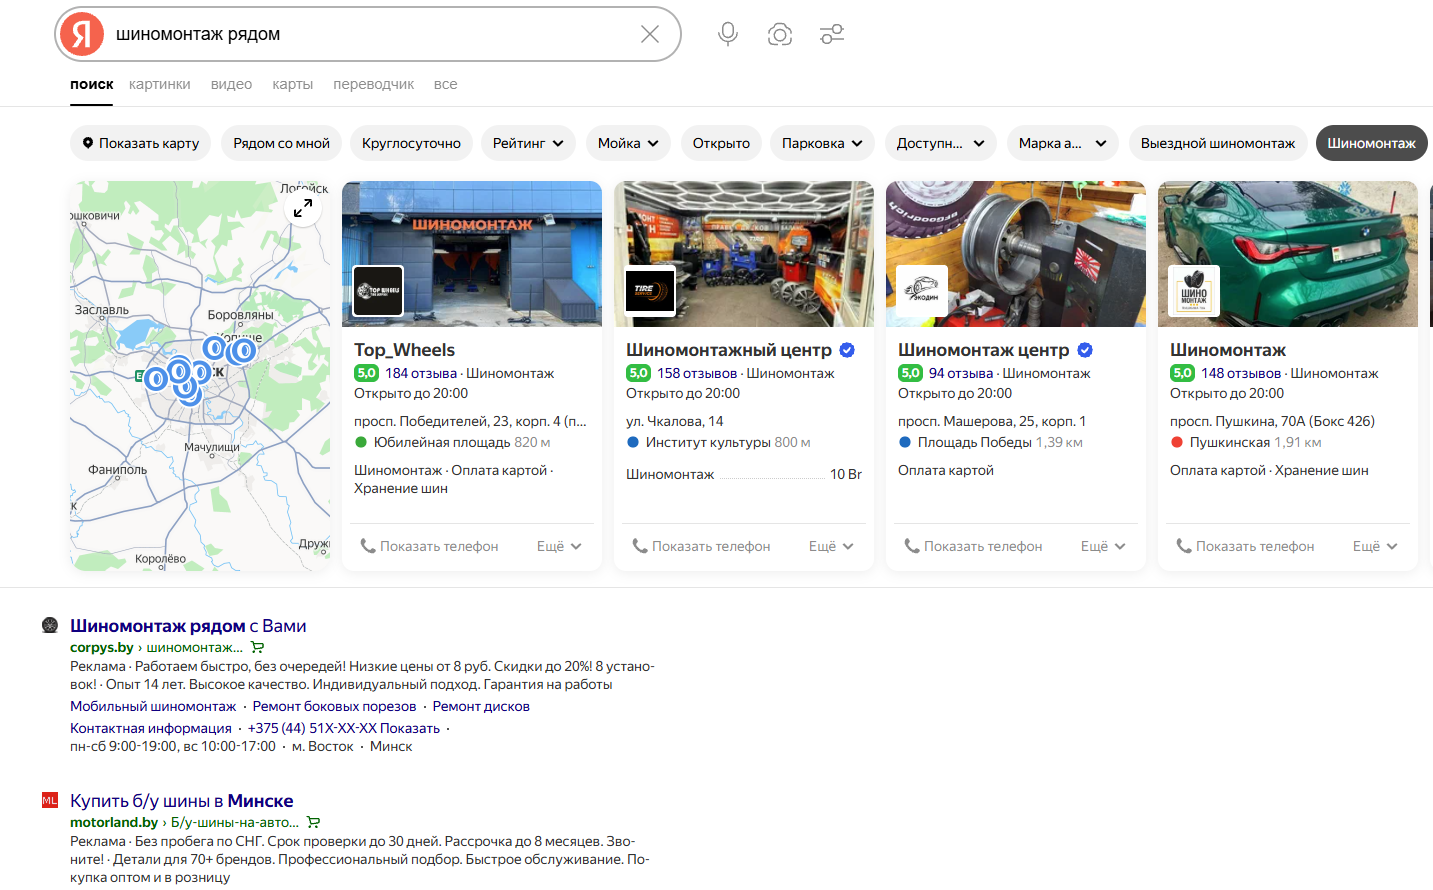Open the все tab
The image size is (1433, 890).
pyautogui.click(x=446, y=84)
